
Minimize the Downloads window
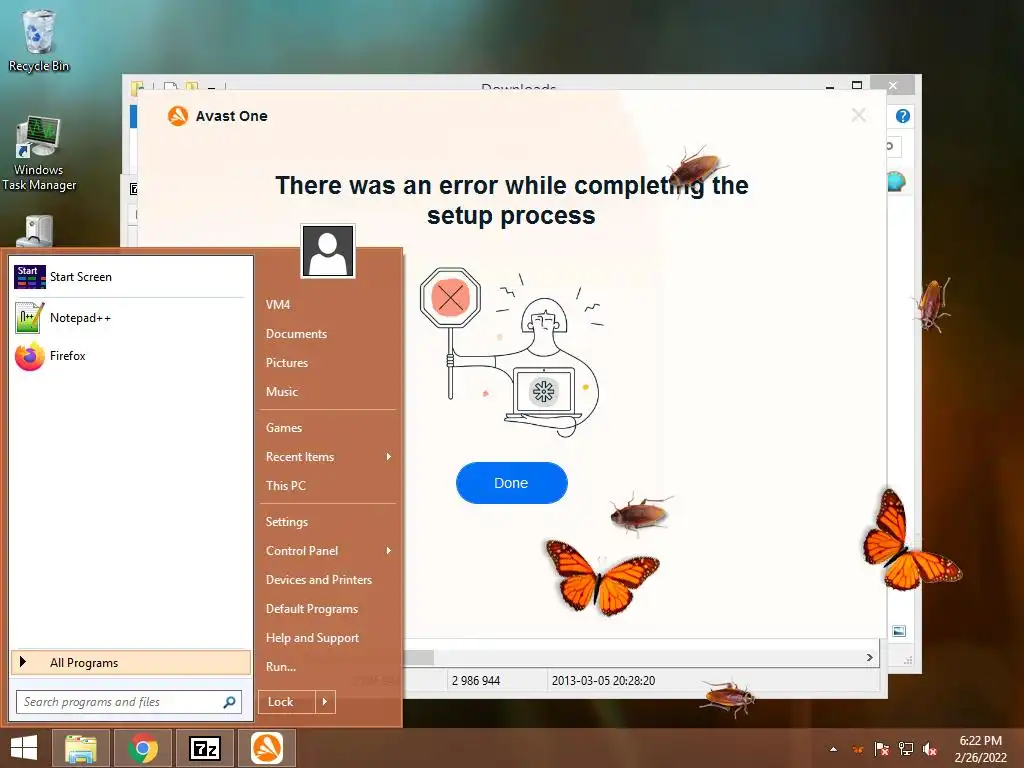coord(829,86)
